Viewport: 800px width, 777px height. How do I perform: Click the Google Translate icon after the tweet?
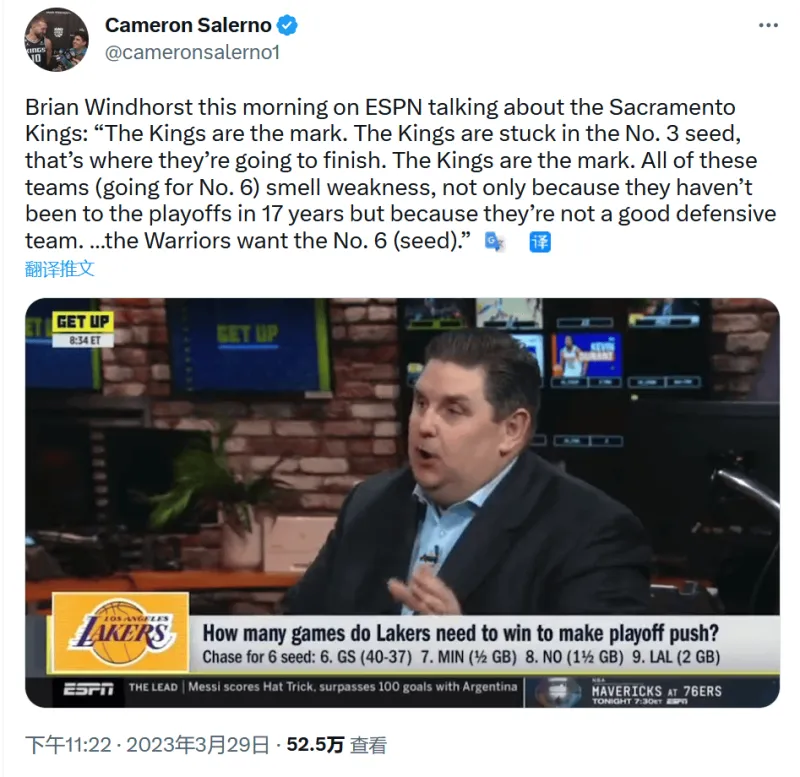494,242
